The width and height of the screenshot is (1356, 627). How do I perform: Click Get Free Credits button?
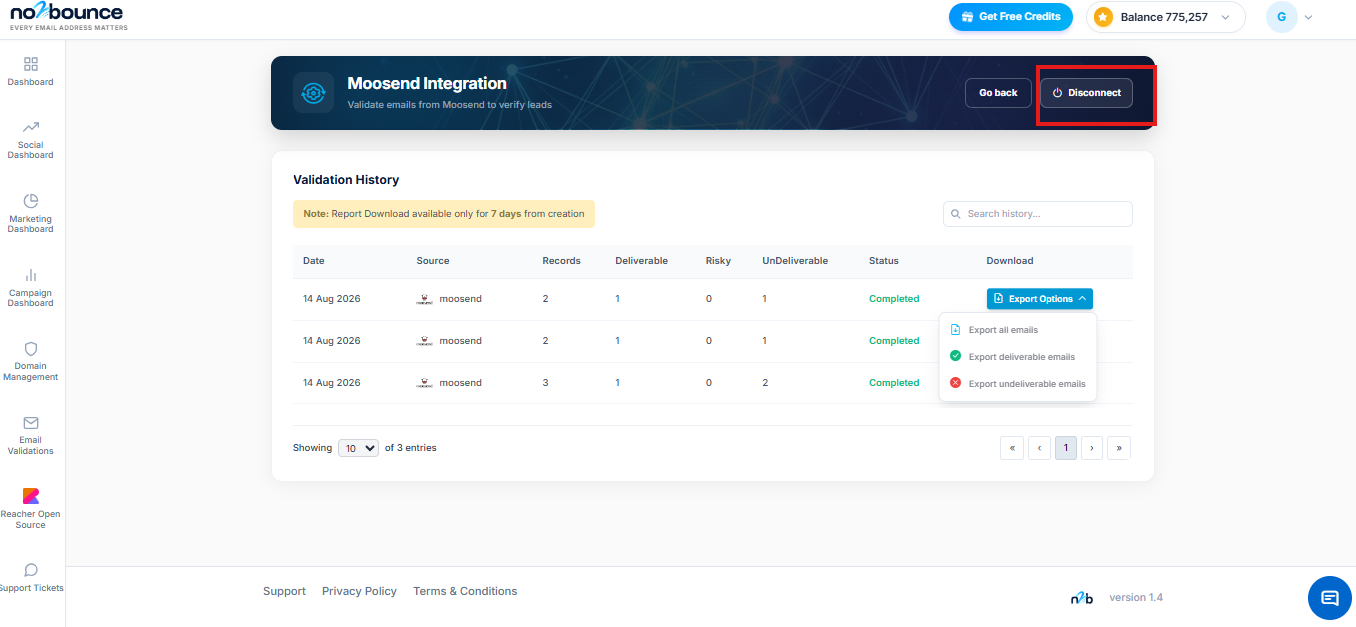tap(1011, 17)
